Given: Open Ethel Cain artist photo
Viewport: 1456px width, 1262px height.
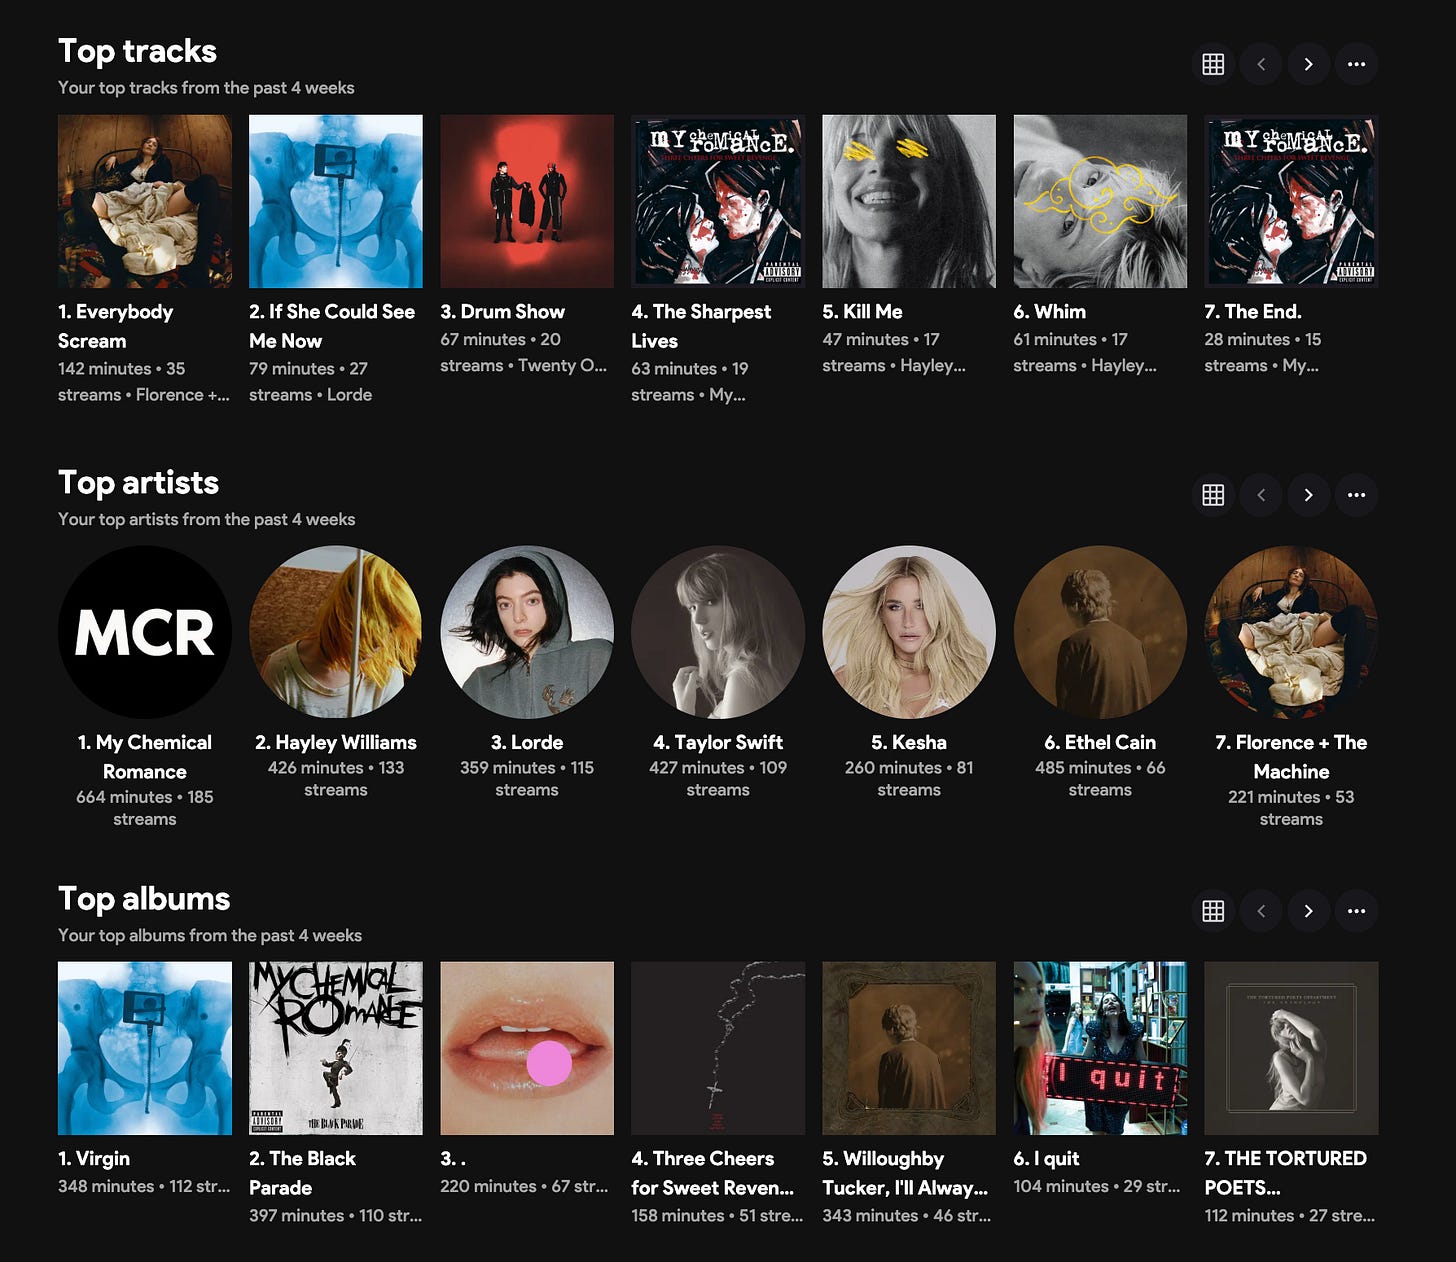Looking at the screenshot, I should [x=1100, y=632].
